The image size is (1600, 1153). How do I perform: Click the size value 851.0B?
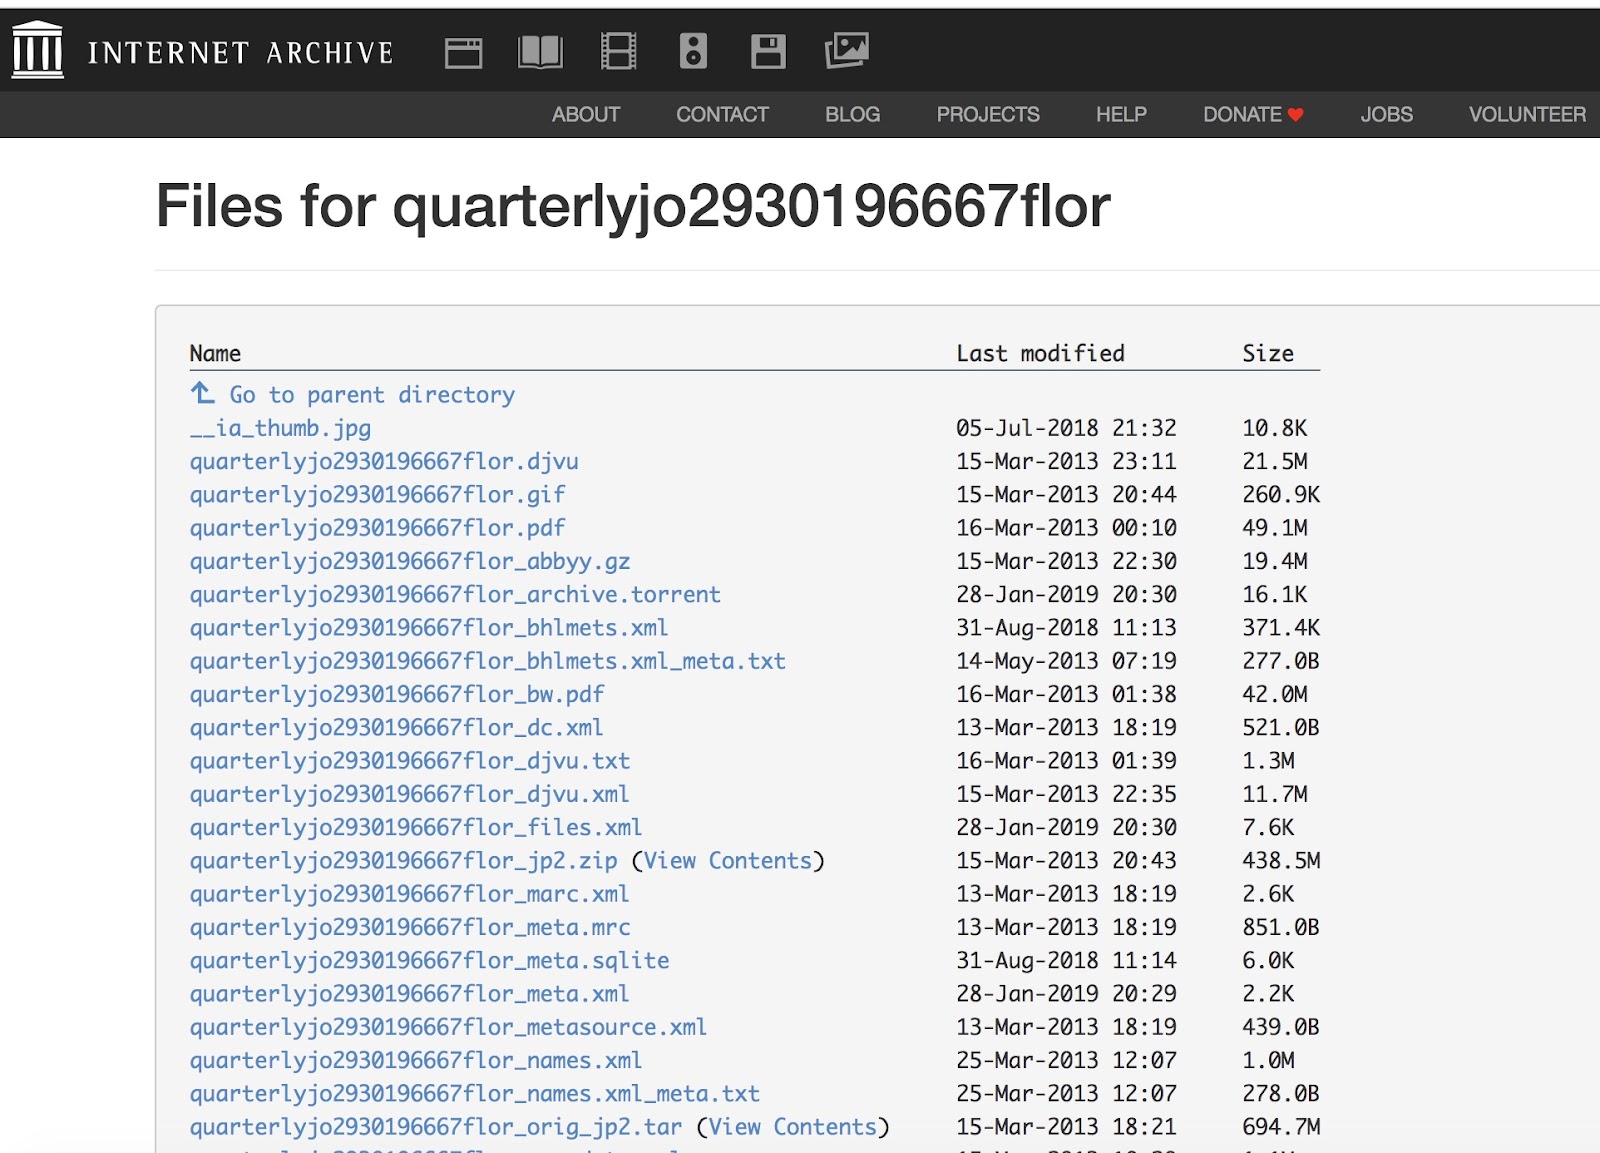point(1281,927)
